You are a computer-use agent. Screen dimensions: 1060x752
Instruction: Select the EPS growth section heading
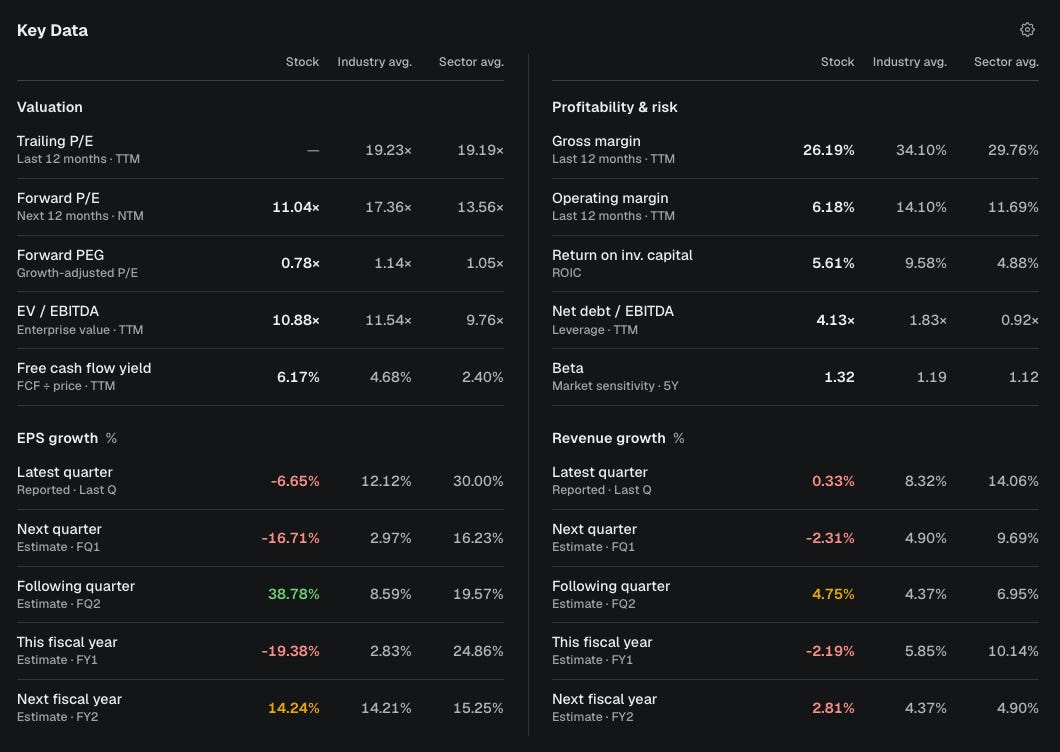pyautogui.click(x=57, y=438)
